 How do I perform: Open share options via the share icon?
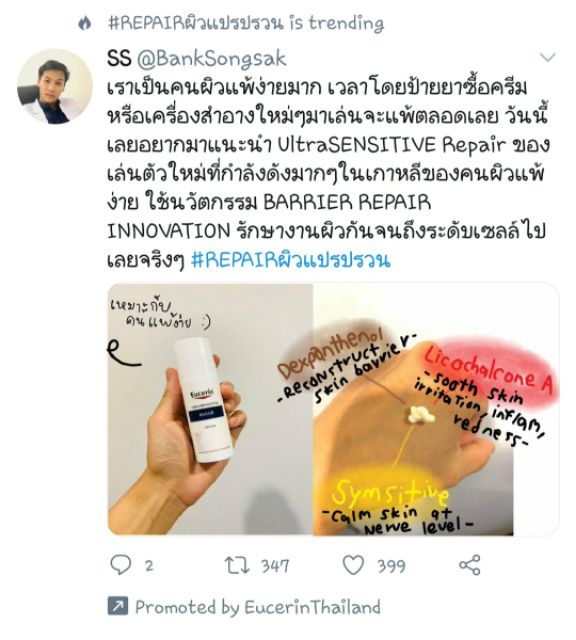click(470, 565)
